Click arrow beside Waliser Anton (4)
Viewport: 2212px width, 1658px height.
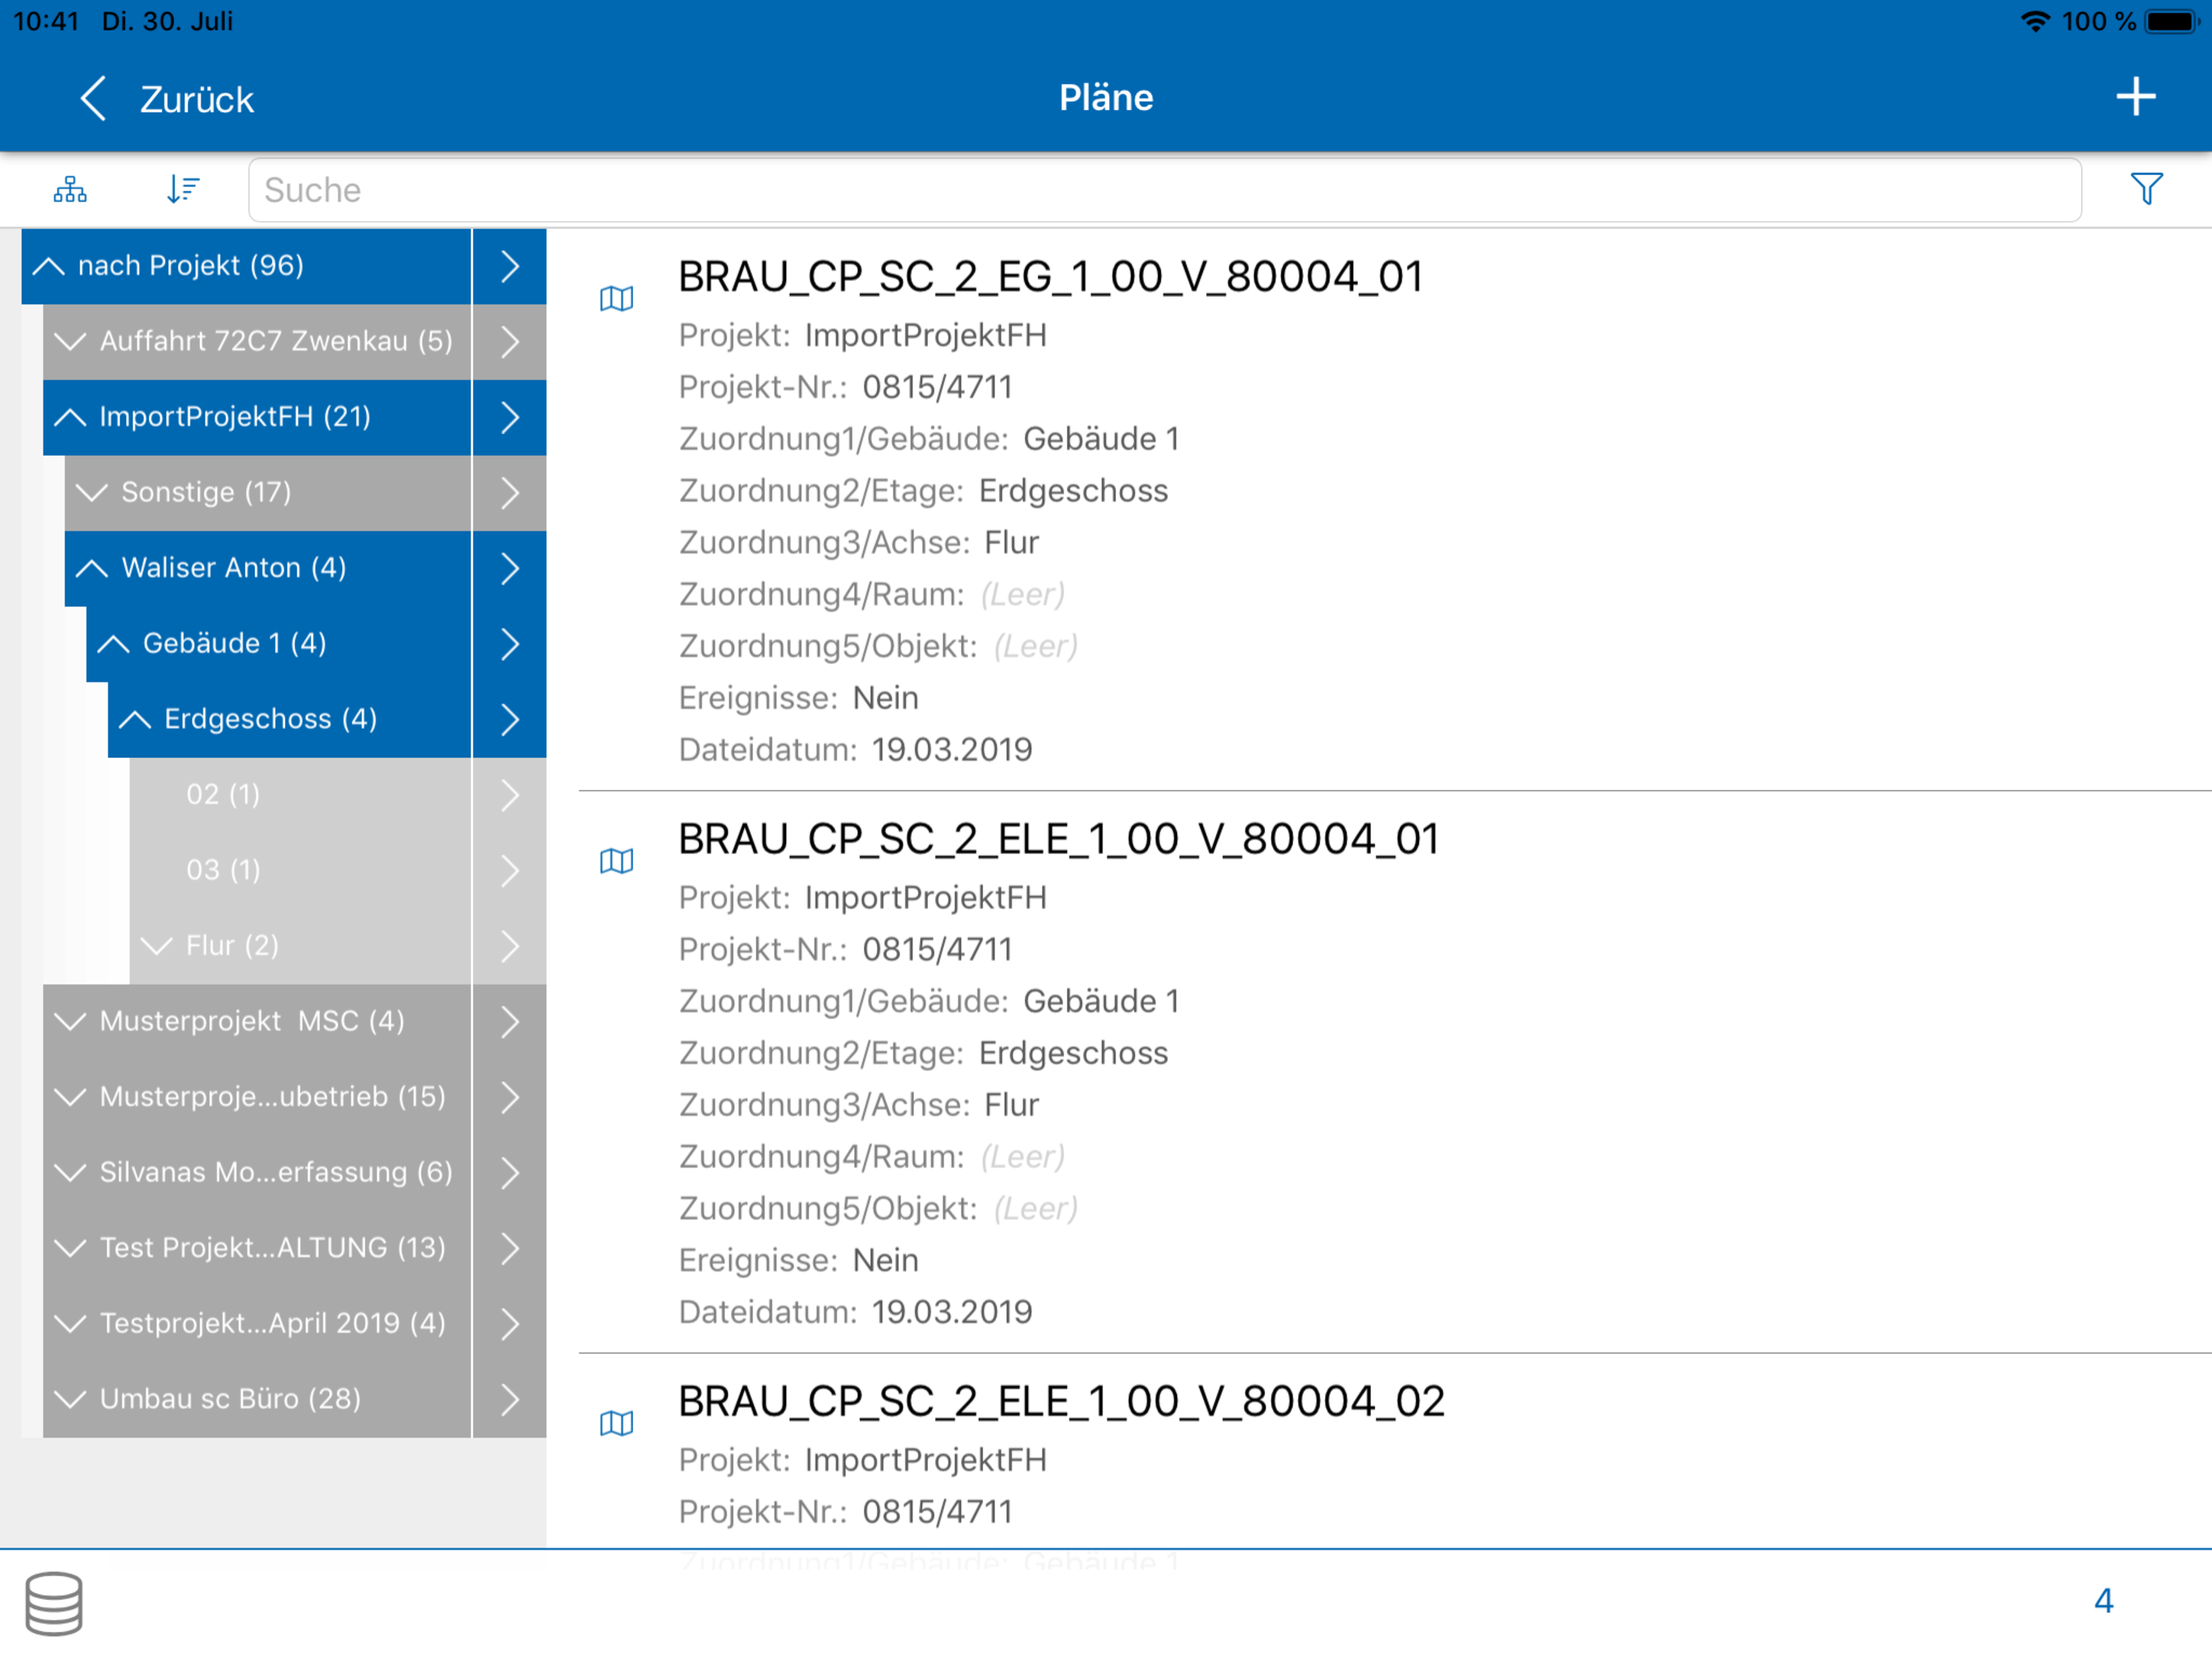coord(509,568)
